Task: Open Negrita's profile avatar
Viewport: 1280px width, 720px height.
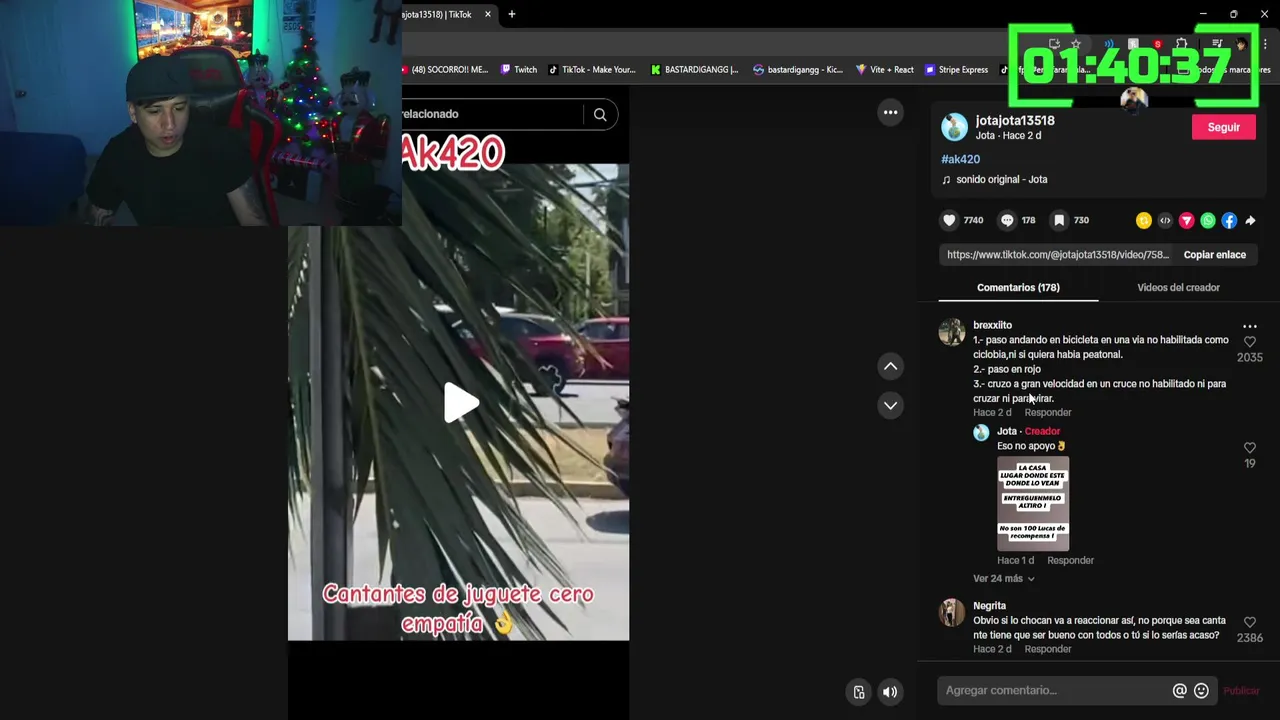Action: [952, 612]
